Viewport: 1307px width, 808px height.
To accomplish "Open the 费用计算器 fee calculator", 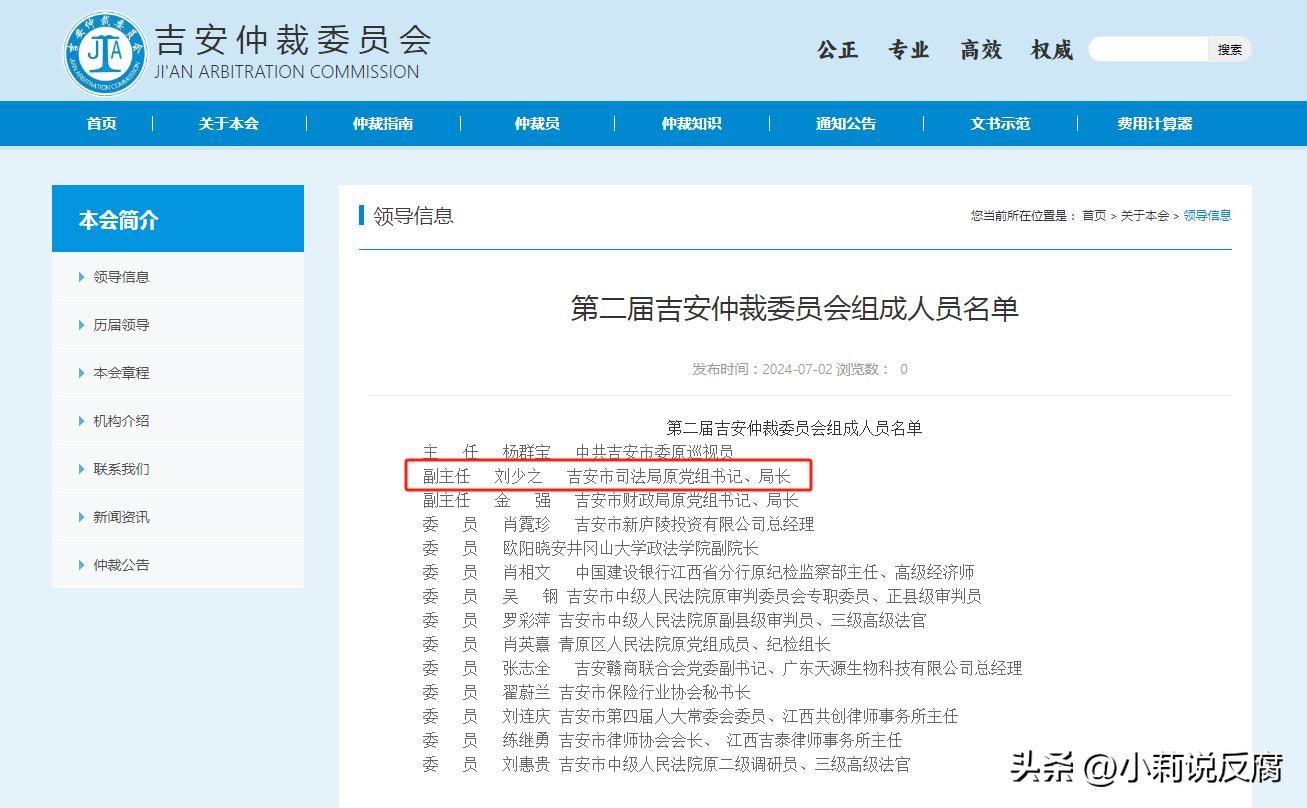I will point(1154,124).
